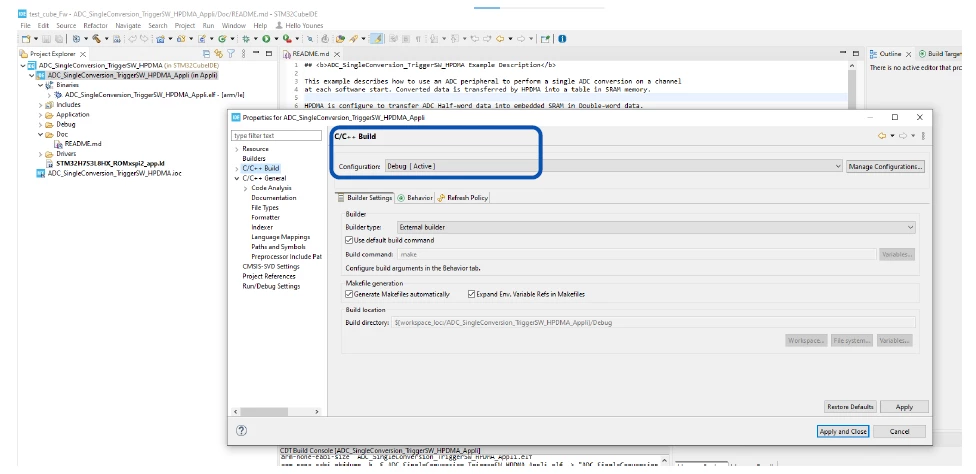
Task: Click Link with Editor icon in Project Explorer
Action: [218, 54]
